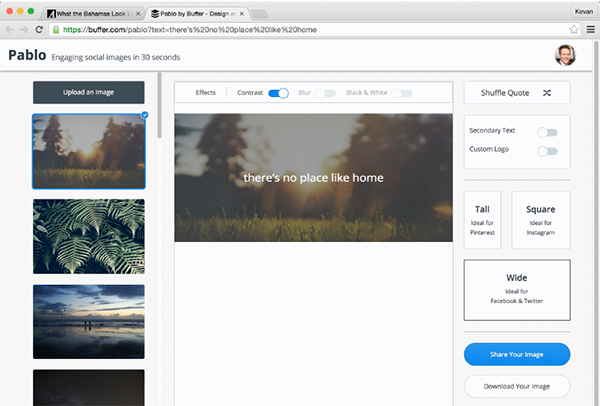Turn on Custom Logo toggle
The image size is (600, 406).
pyautogui.click(x=547, y=151)
